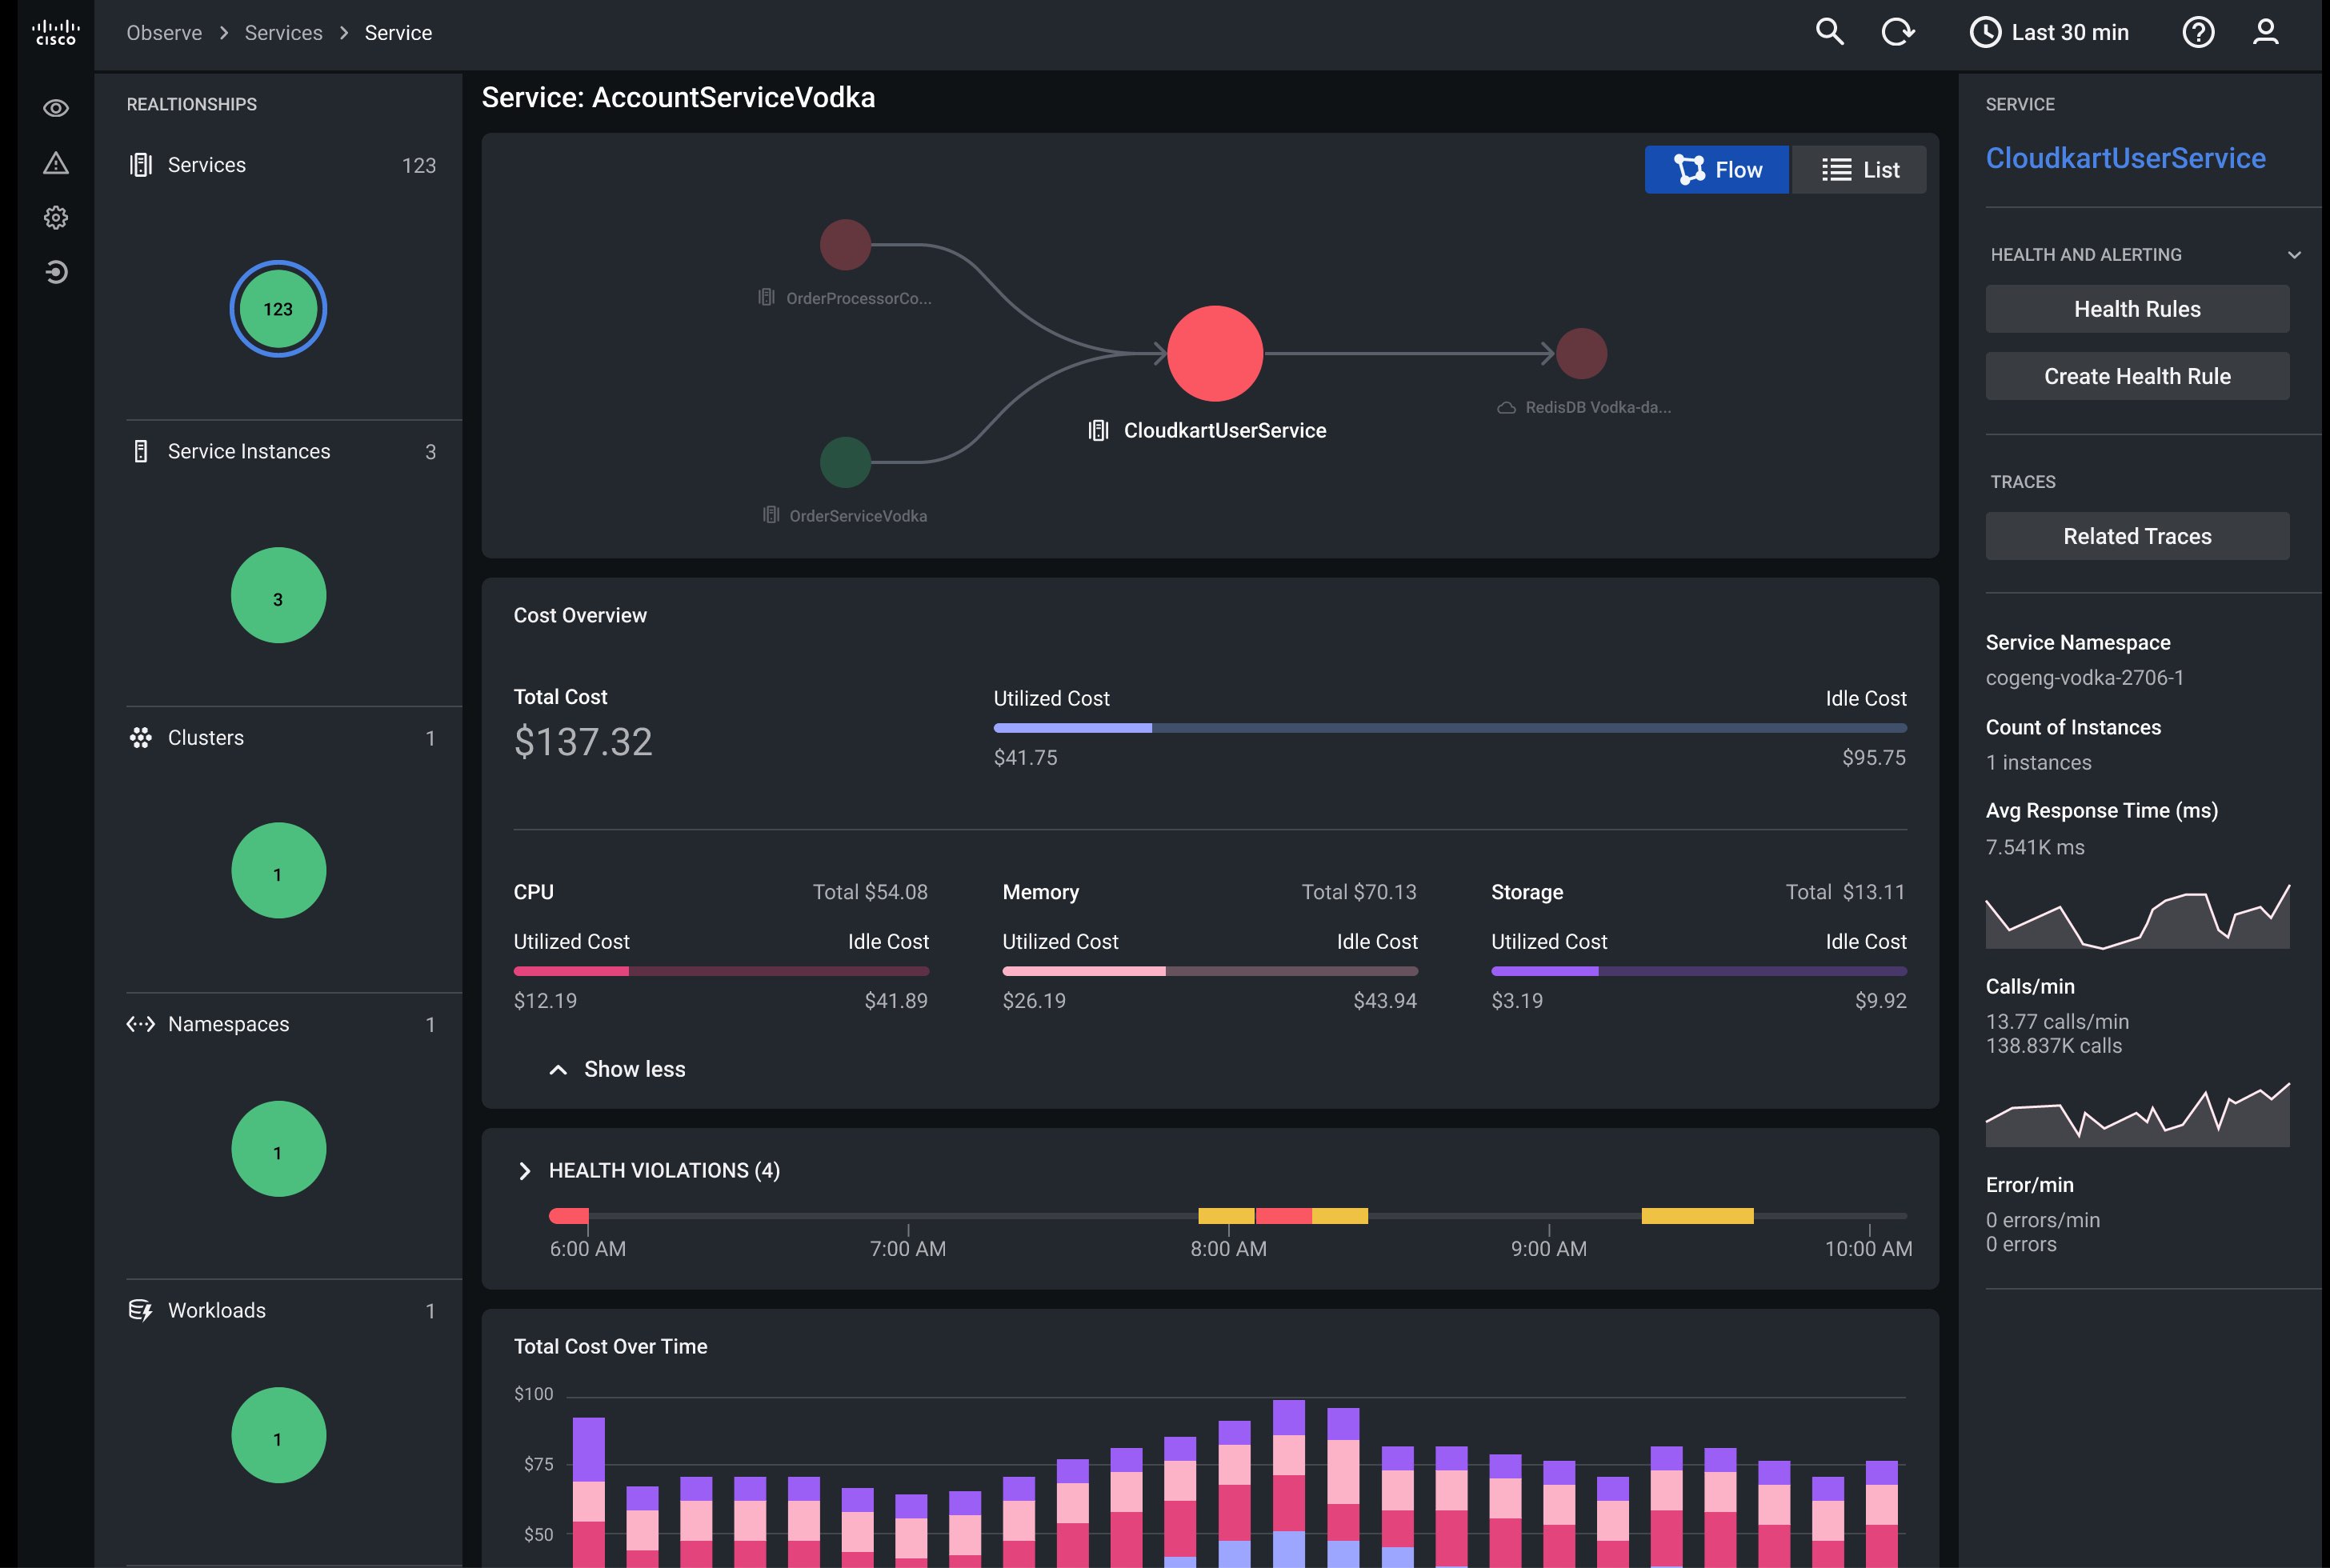The height and width of the screenshot is (1568, 2330).
Task: Open the help question mark icon
Action: [x=2198, y=32]
